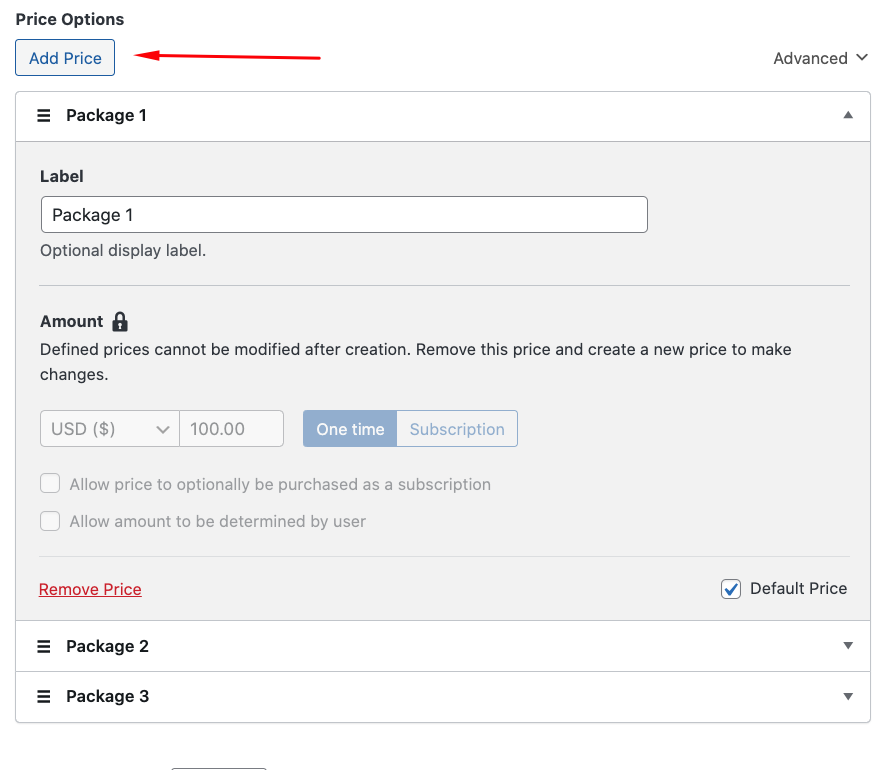
Task: Select the One time payment option
Action: (350, 429)
